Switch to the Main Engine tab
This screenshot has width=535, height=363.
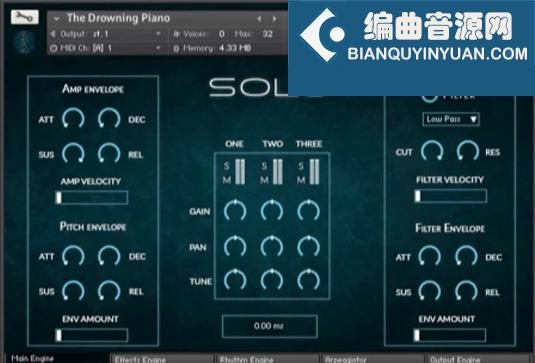coord(57,358)
